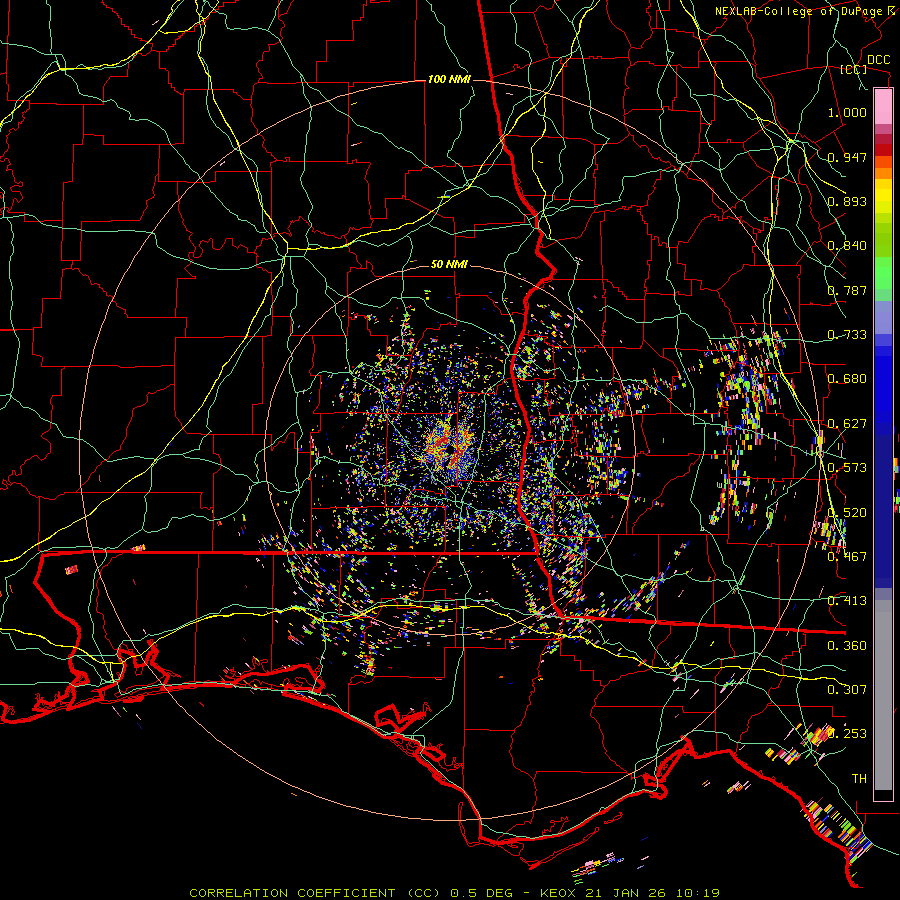Pick the gray low-value segment of color scale

pyautogui.click(x=883, y=700)
